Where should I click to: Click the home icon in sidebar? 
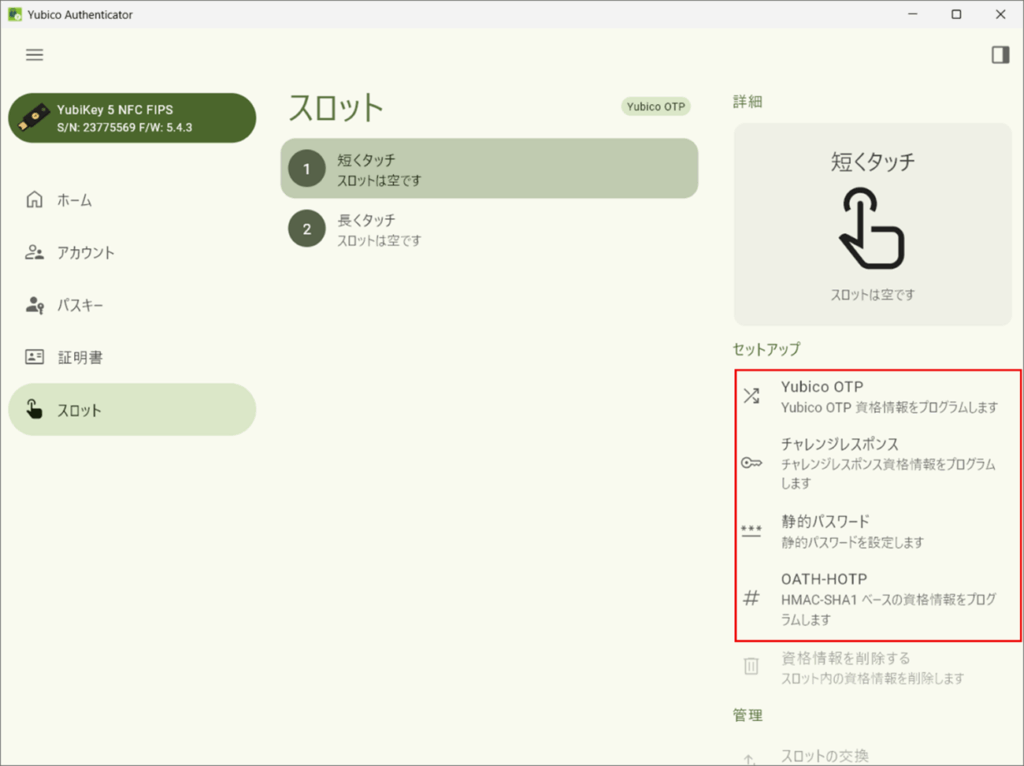[x=35, y=199]
